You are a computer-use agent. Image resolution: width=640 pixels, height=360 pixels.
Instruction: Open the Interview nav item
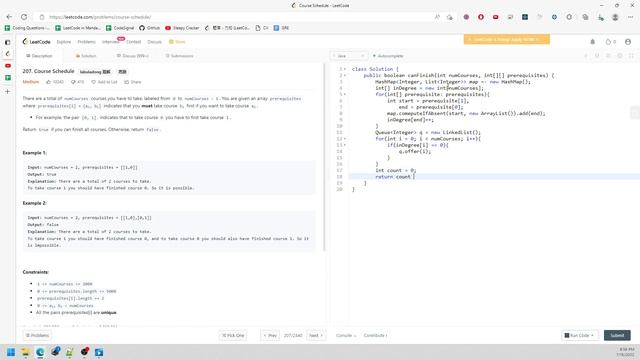pos(111,42)
